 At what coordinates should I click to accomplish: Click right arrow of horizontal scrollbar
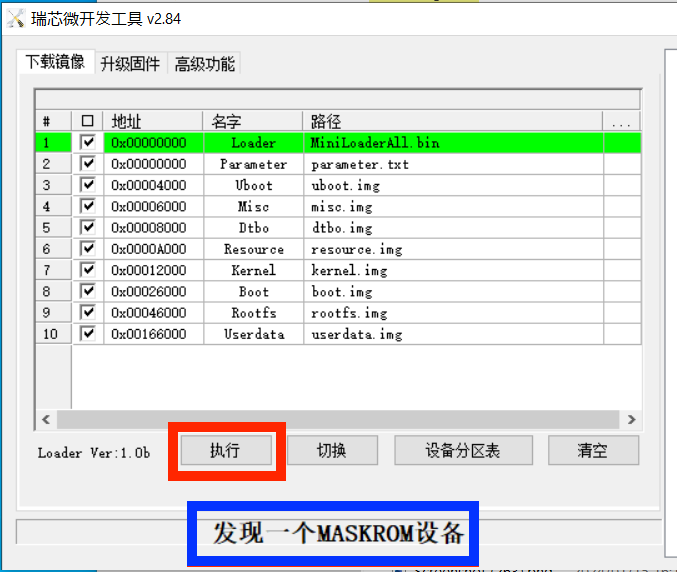(x=631, y=419)
